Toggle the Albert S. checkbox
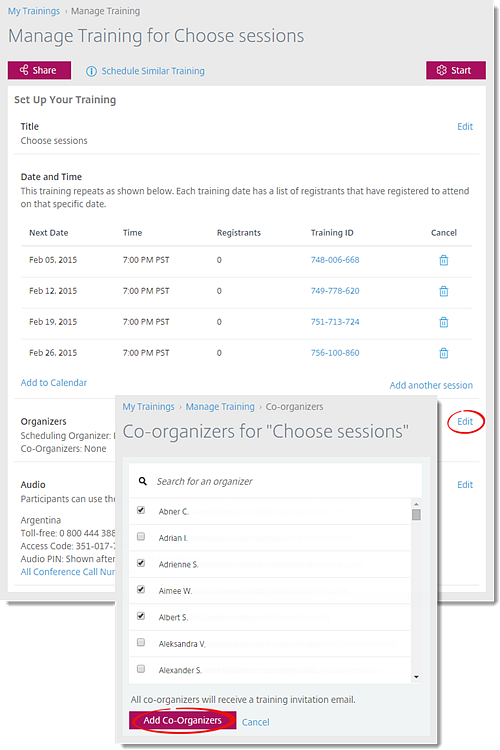Viewport: 500px width, 750px height. click(x=141, y=616)
